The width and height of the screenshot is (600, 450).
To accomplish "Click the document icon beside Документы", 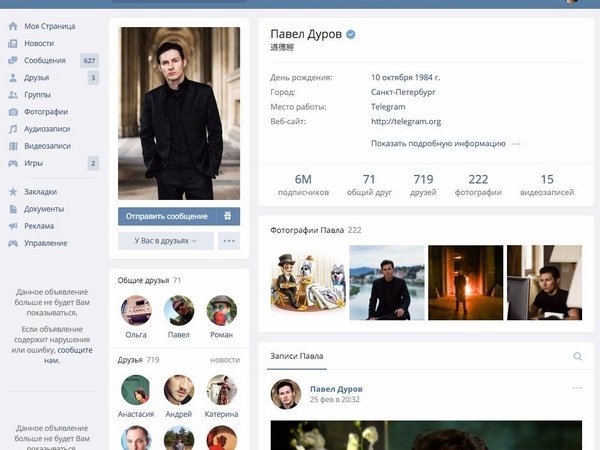I will 13,209.
